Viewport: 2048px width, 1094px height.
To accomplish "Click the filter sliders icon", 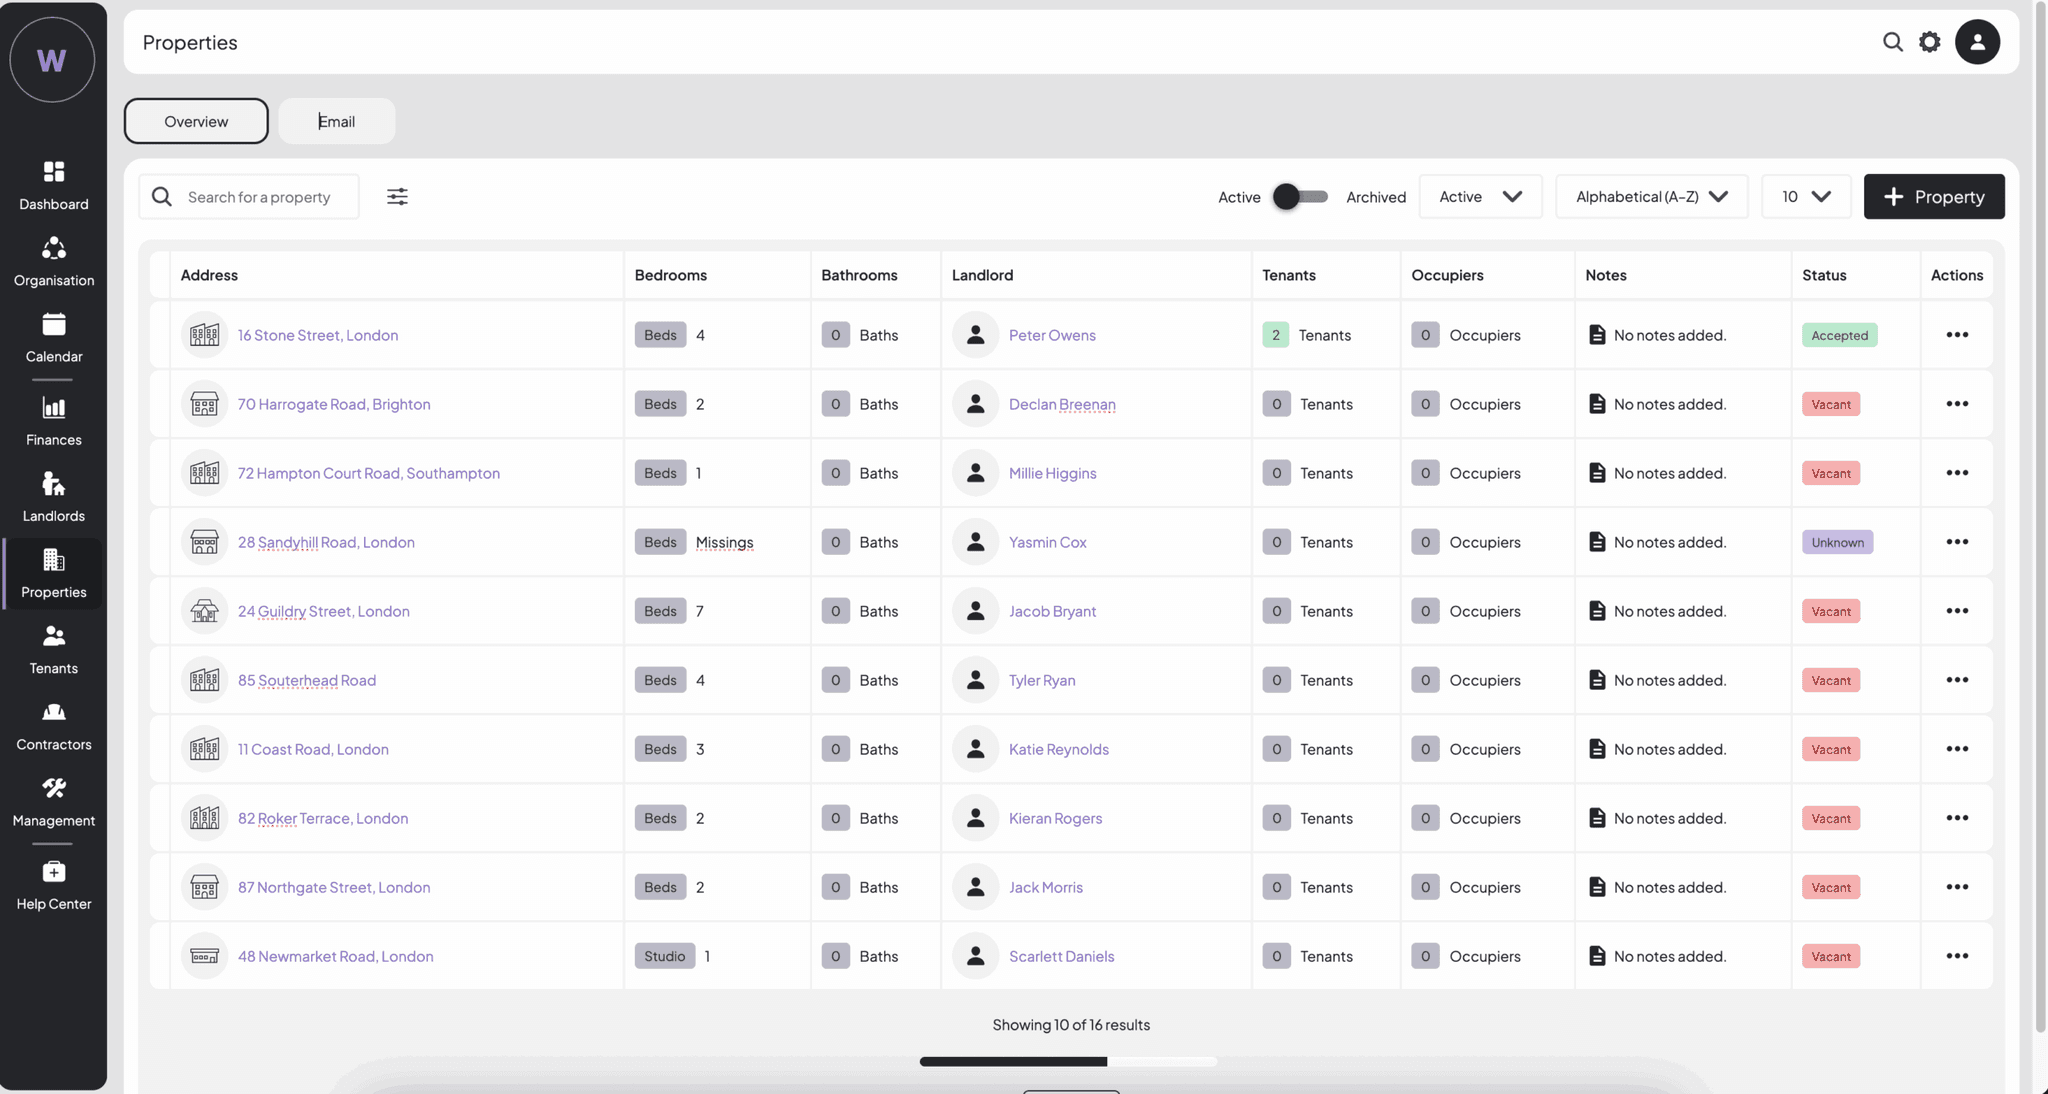I will point(397,196).
